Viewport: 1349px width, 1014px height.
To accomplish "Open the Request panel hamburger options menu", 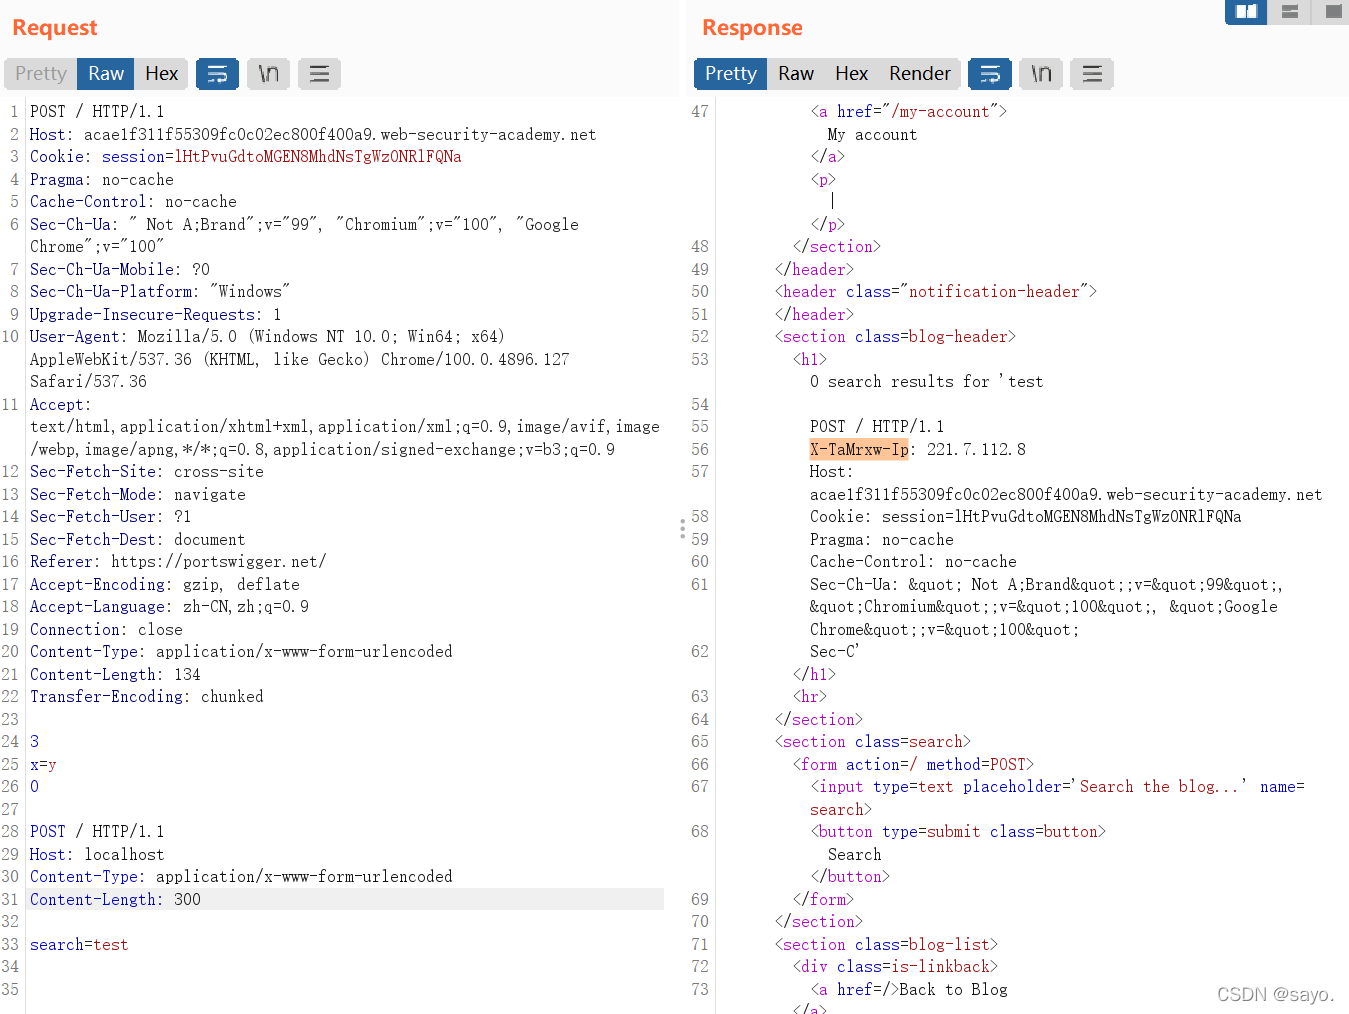I will click(x=319, y=74).
